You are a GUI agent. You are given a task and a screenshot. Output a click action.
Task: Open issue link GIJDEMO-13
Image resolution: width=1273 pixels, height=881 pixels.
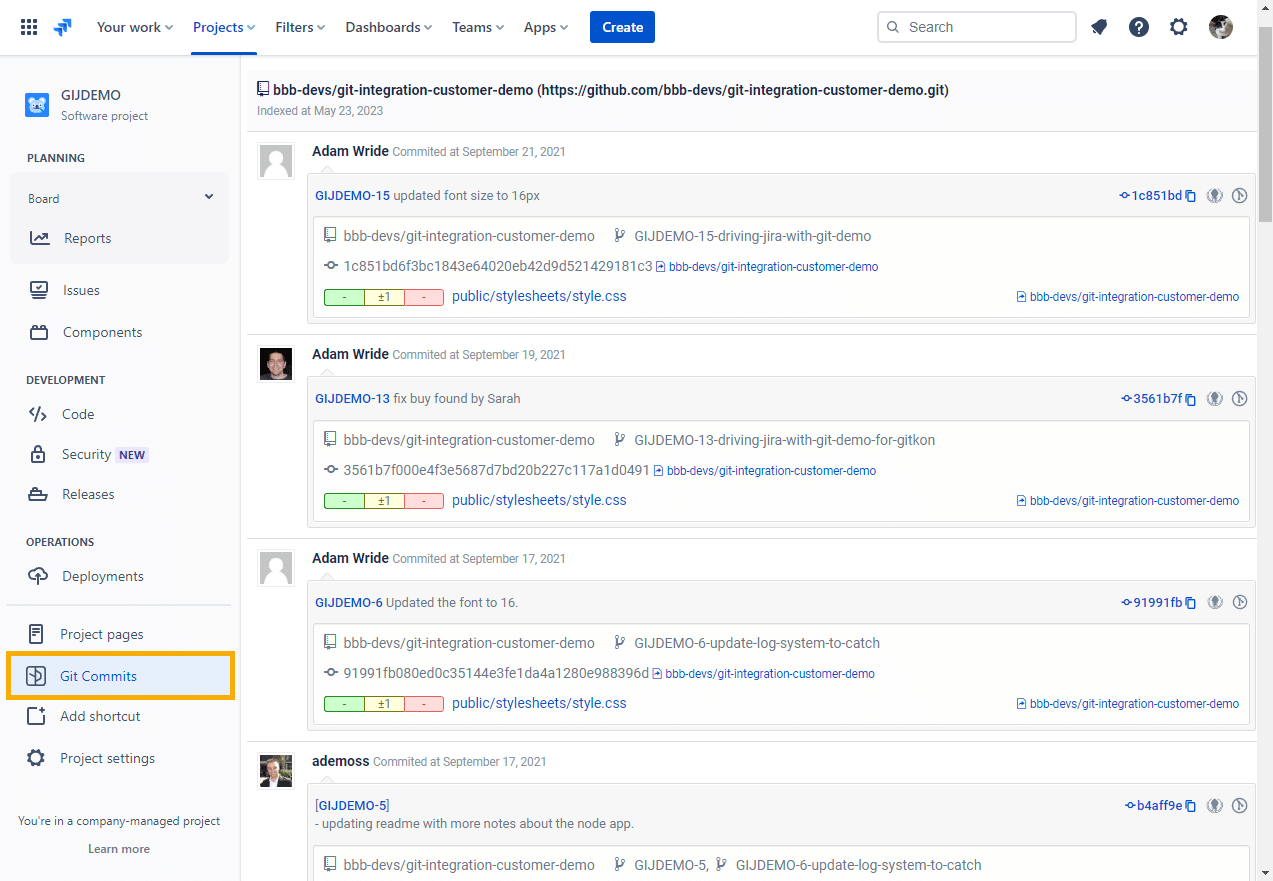352,399
